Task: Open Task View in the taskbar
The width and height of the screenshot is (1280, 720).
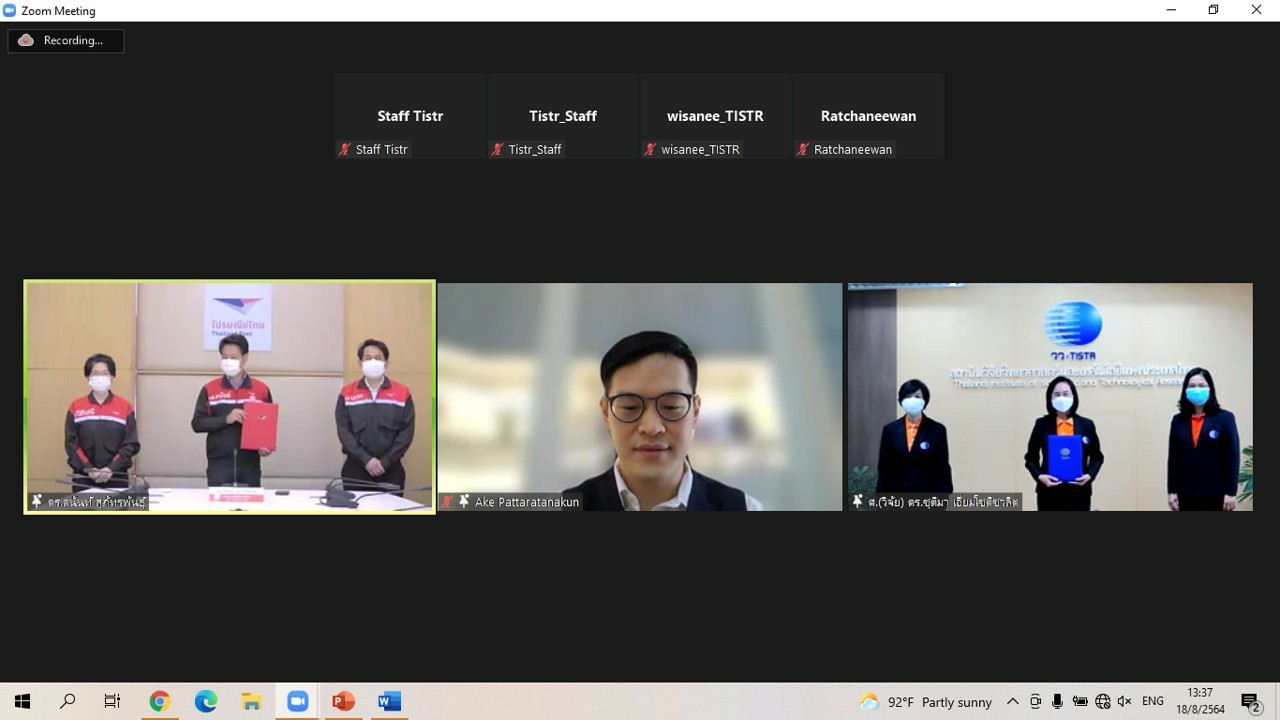Action: click(x=113, y=701)
